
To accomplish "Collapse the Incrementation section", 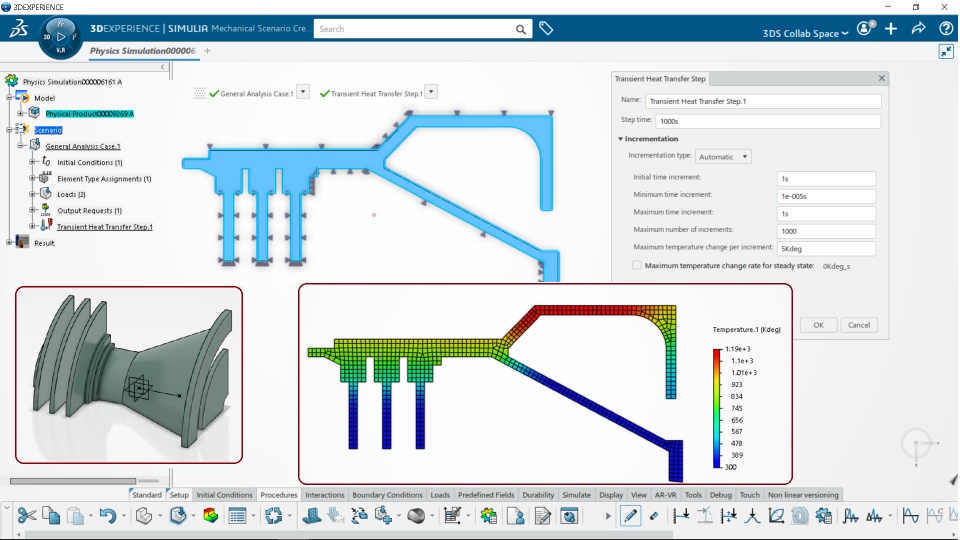I will tap(620, 139).
